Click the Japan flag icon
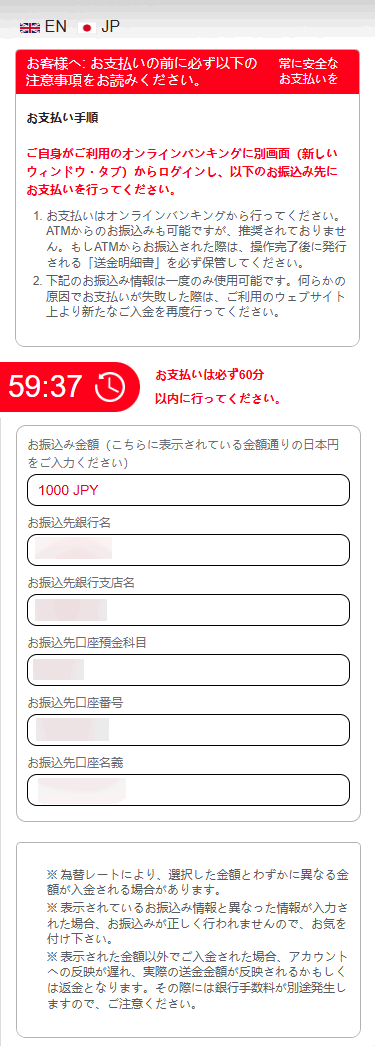Screen dimensions: 375x1046 click(87, 27)
